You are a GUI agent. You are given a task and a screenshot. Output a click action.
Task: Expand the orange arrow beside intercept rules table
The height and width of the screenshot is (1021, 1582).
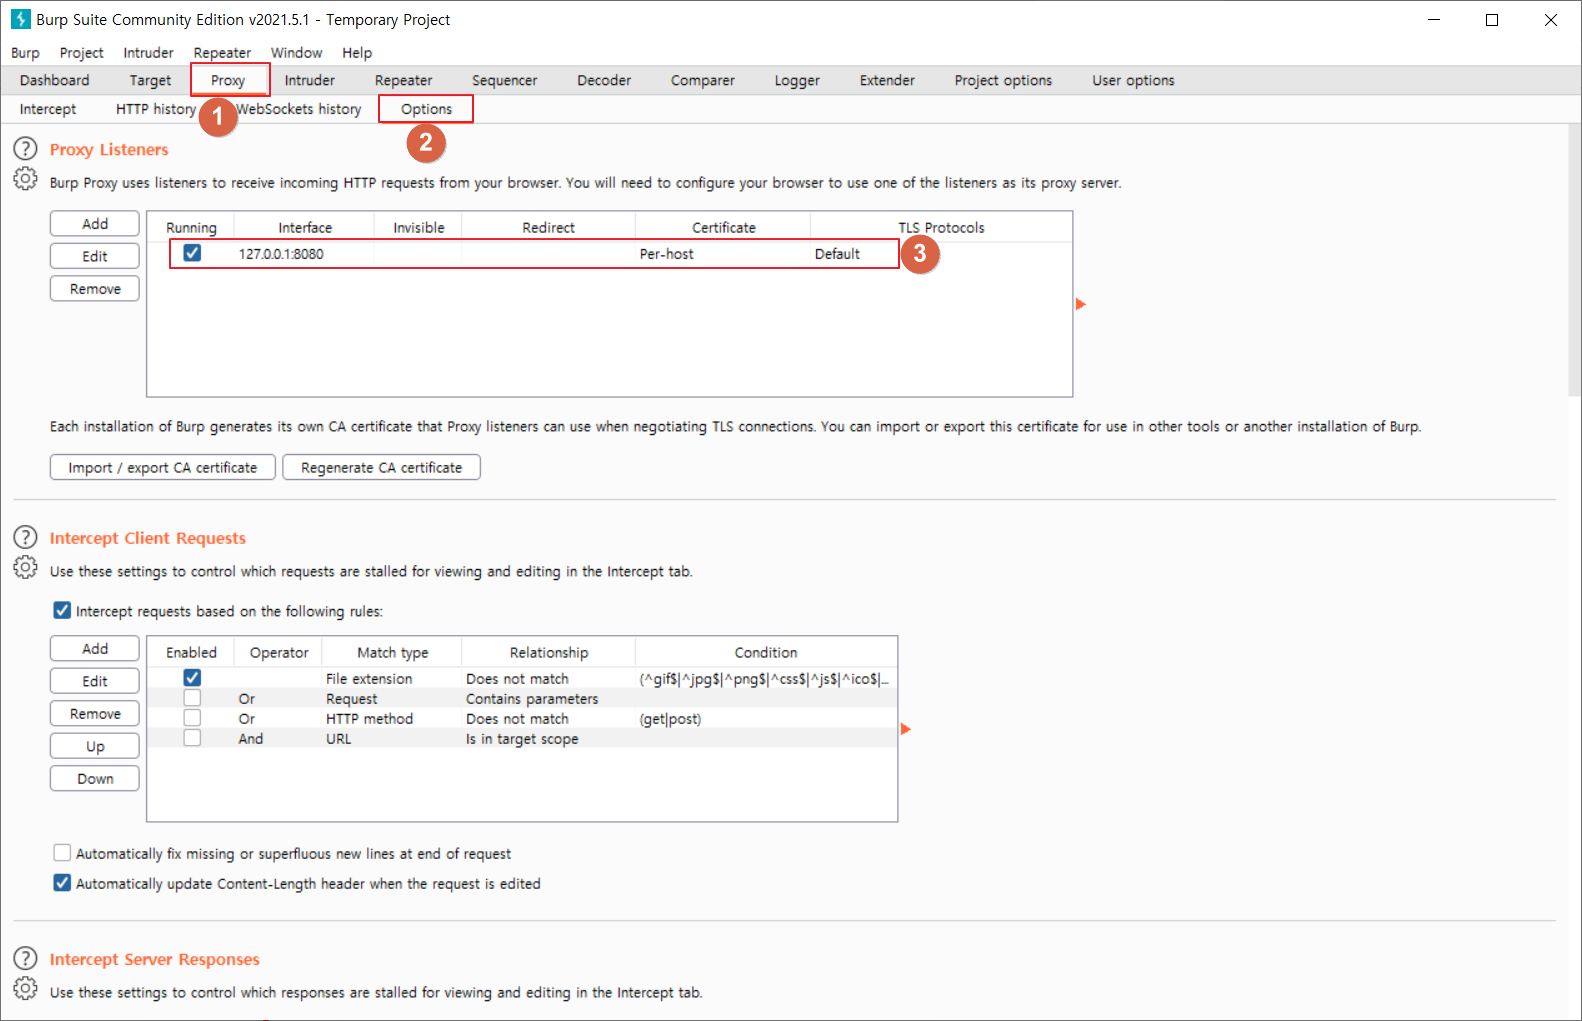[905, 729]
